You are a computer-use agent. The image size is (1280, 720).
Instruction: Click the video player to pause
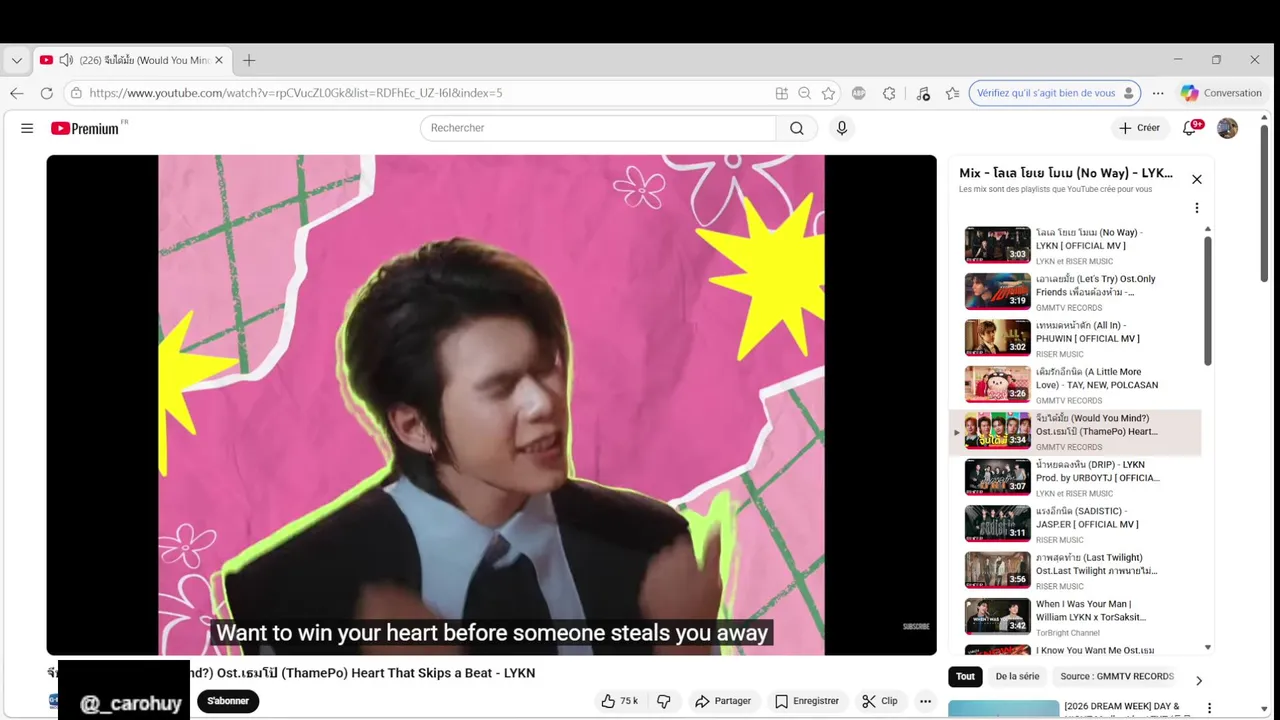(491, 405)
